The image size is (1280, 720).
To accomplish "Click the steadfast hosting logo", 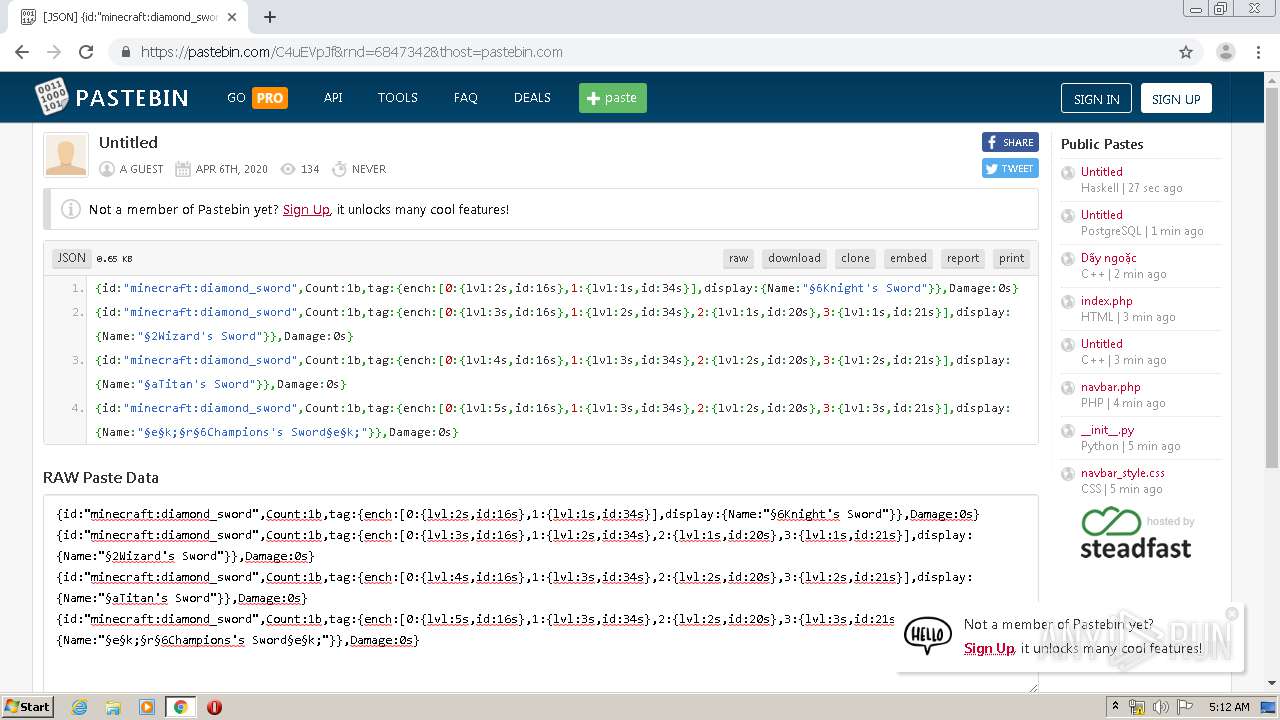I will [1137, 533].
